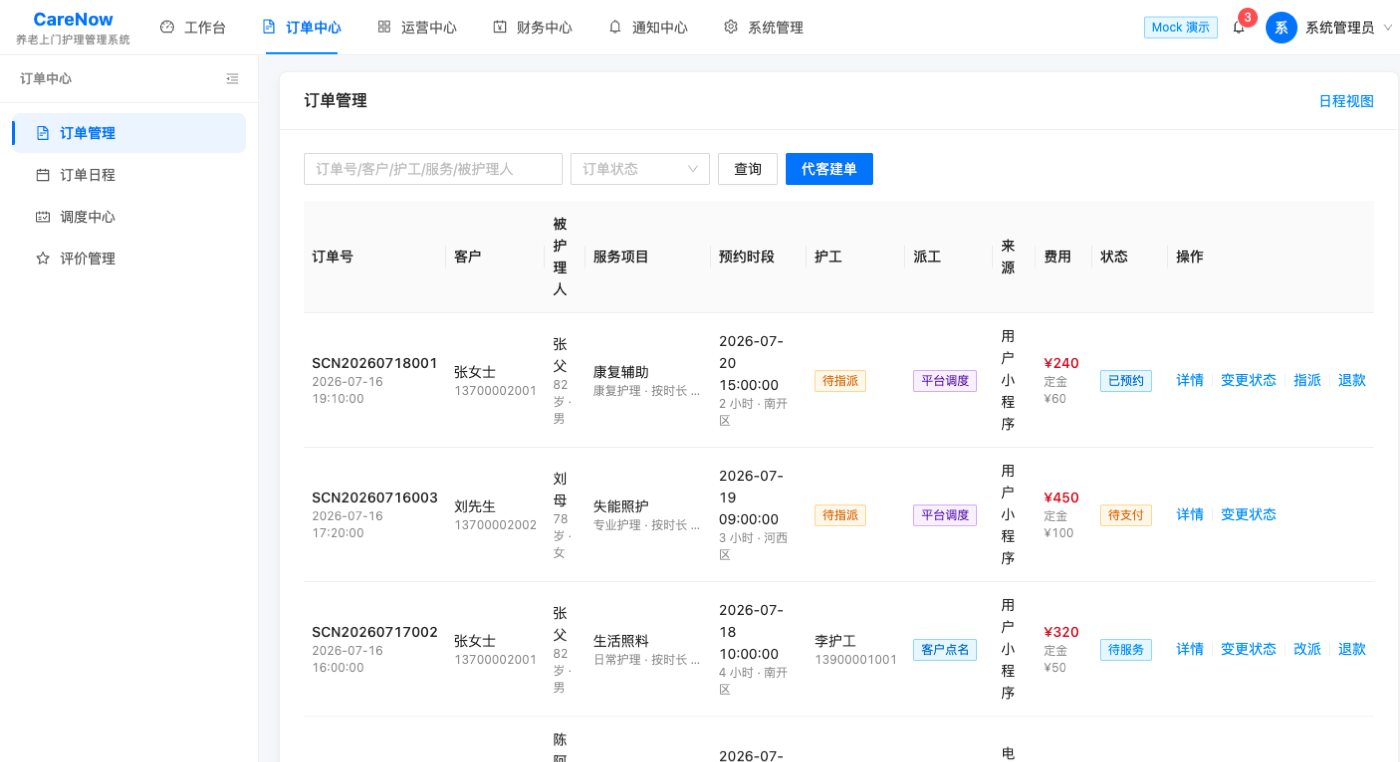1400x762 pixels.
Task: Click order number SCN20260717002
Action: 375,632
